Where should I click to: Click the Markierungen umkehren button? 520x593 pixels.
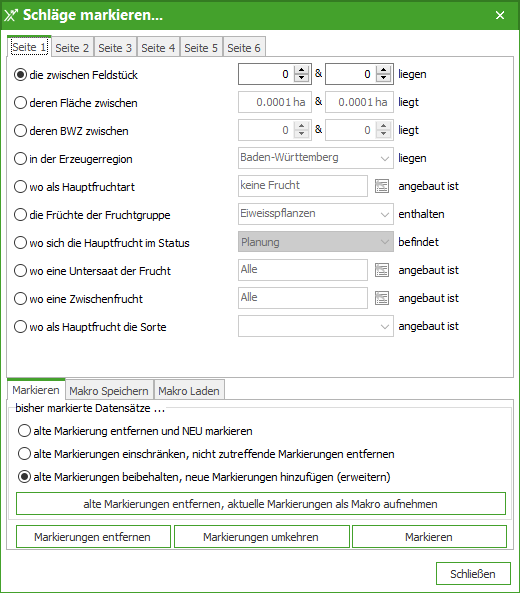pyautogui.click(x=261, y=537)
